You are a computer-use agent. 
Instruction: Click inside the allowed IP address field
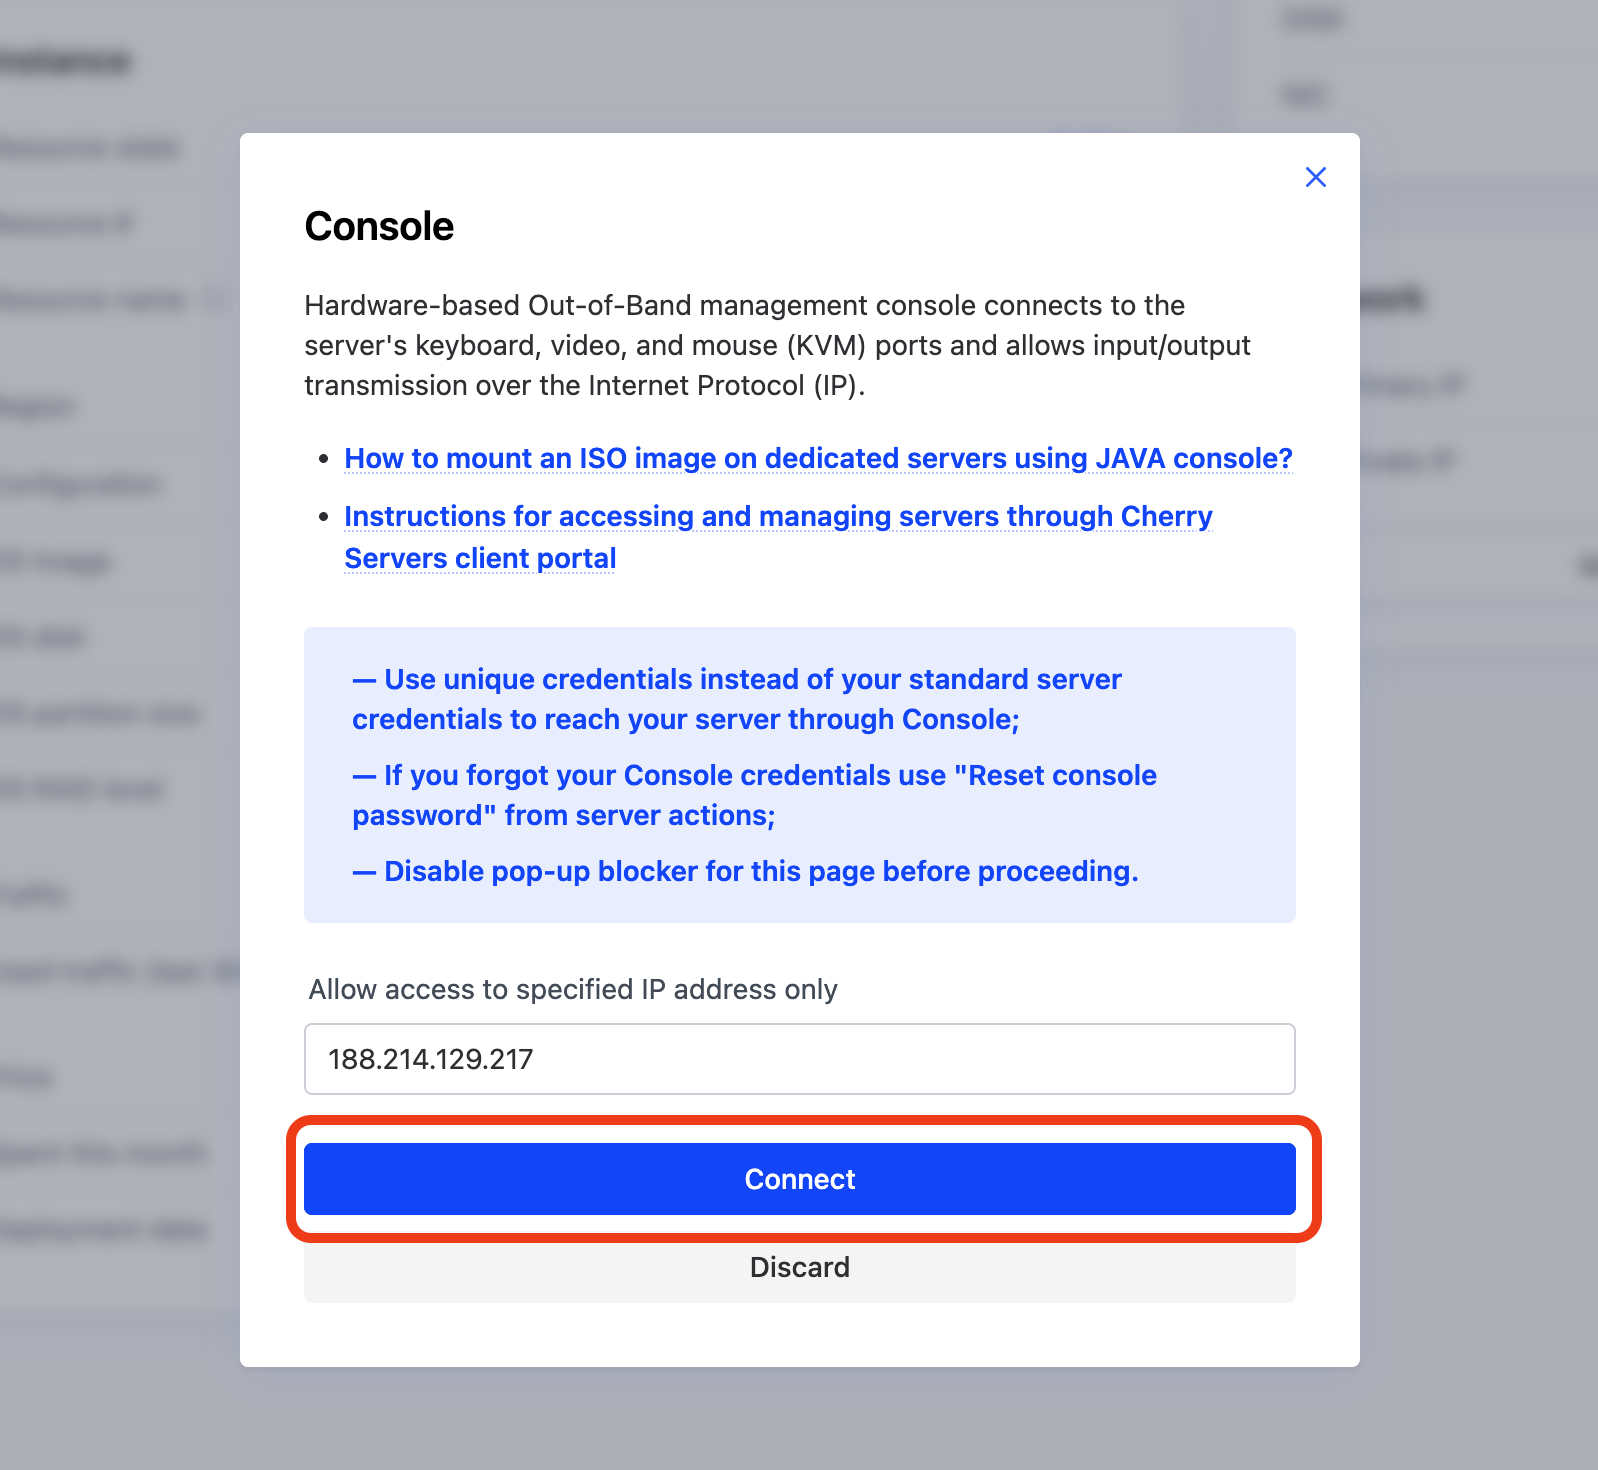798,1059
